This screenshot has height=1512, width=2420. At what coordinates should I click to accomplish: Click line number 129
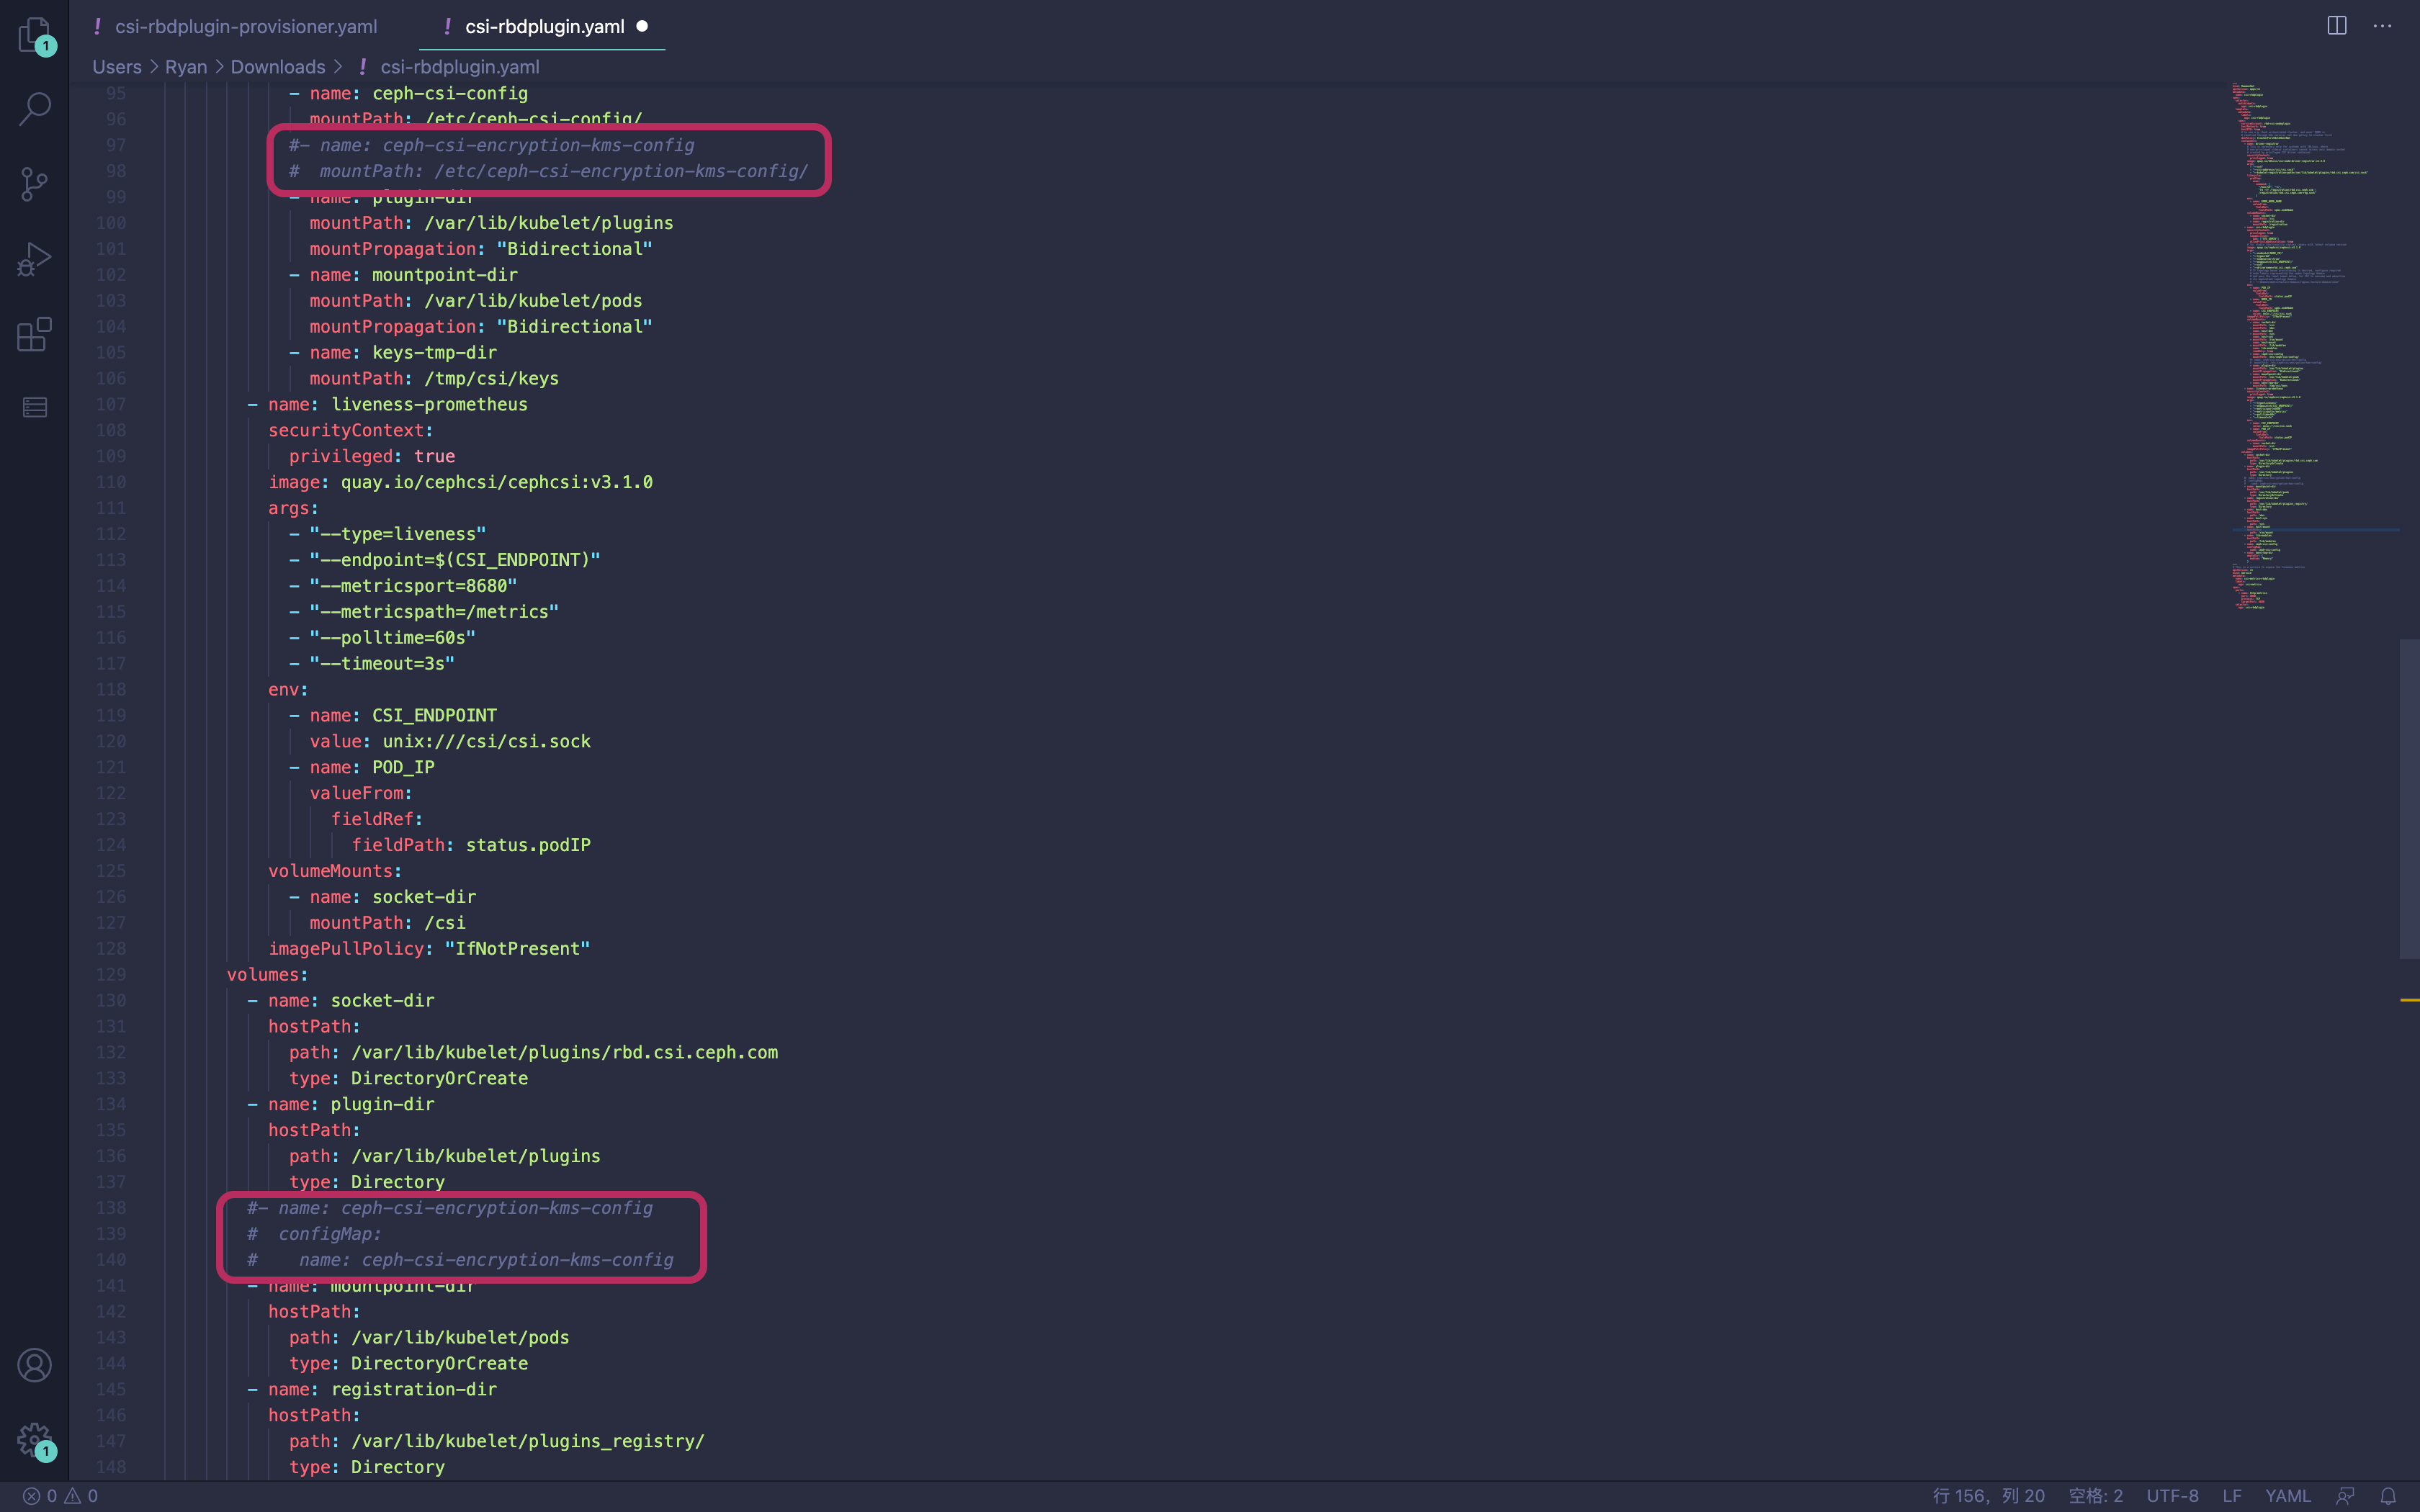(x=111, y=974)
